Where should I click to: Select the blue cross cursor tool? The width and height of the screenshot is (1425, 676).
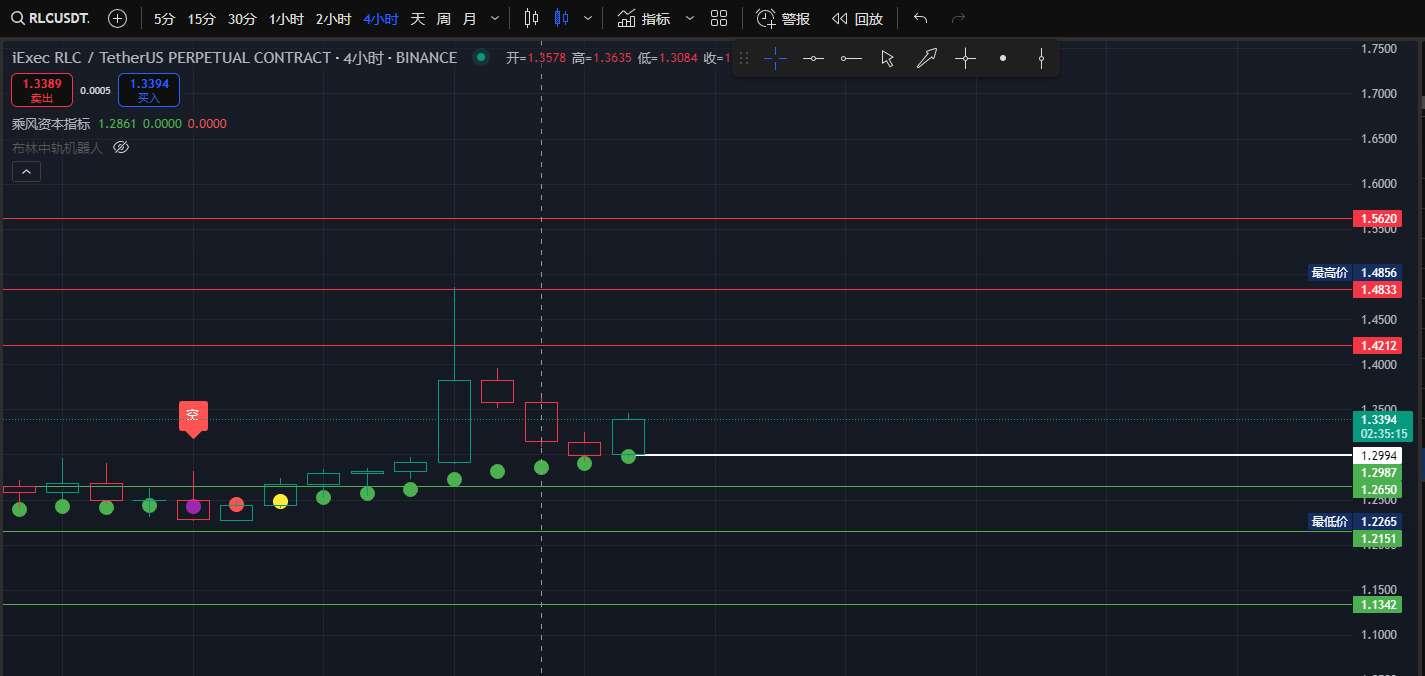point(776,59)
